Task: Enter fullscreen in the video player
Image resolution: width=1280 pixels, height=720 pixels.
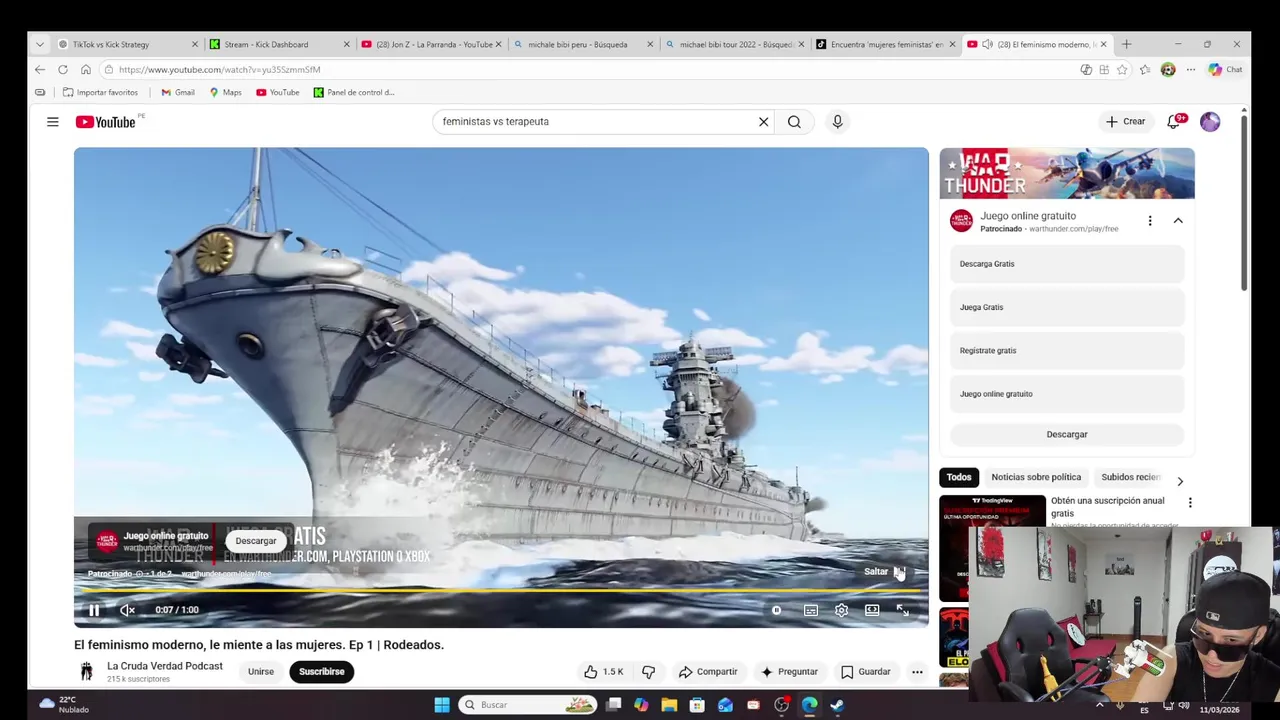Action: click(902, 610)
